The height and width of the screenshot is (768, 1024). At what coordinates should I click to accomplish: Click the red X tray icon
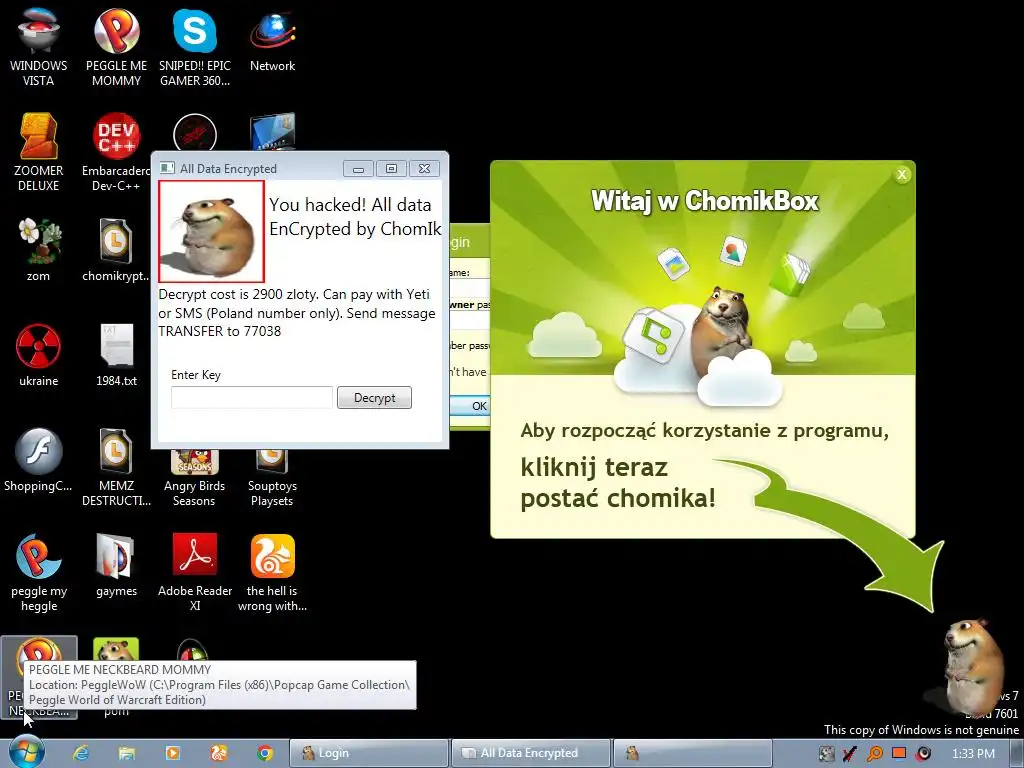pos(850,754)
